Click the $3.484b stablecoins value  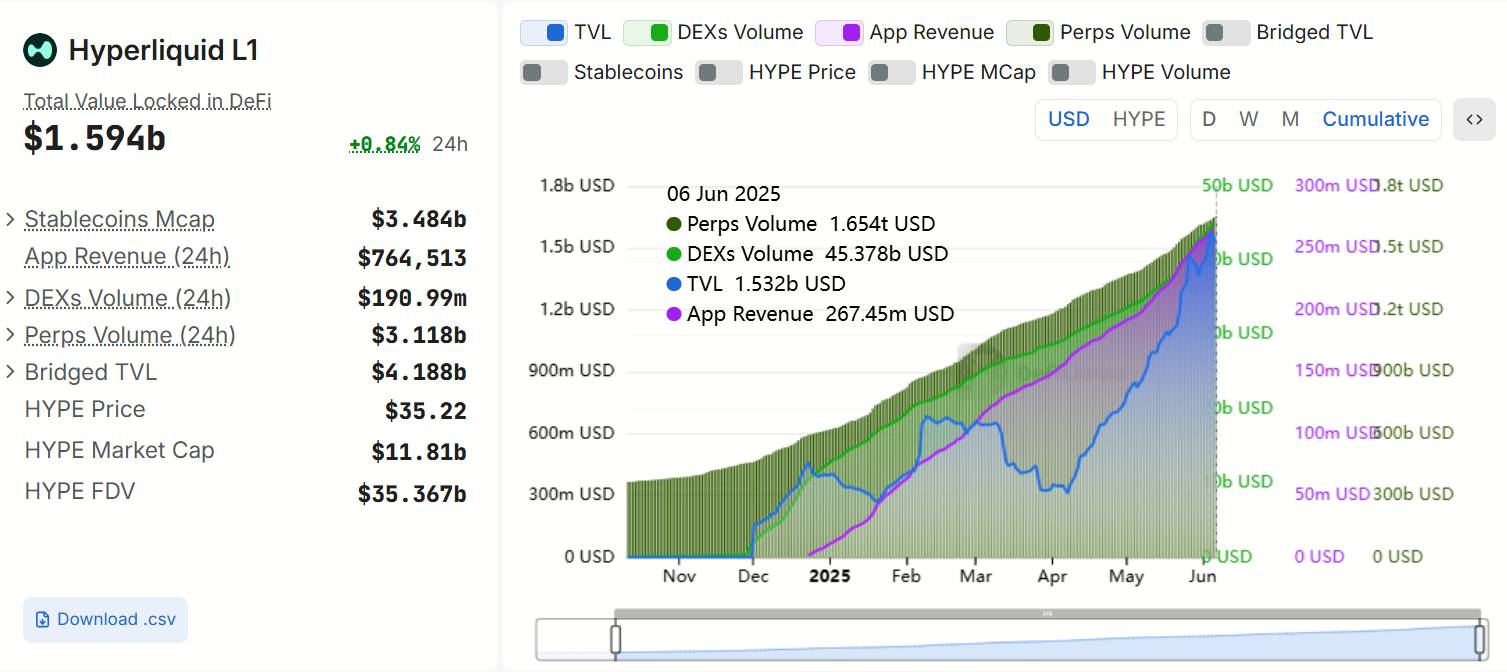tap(419, 220)
